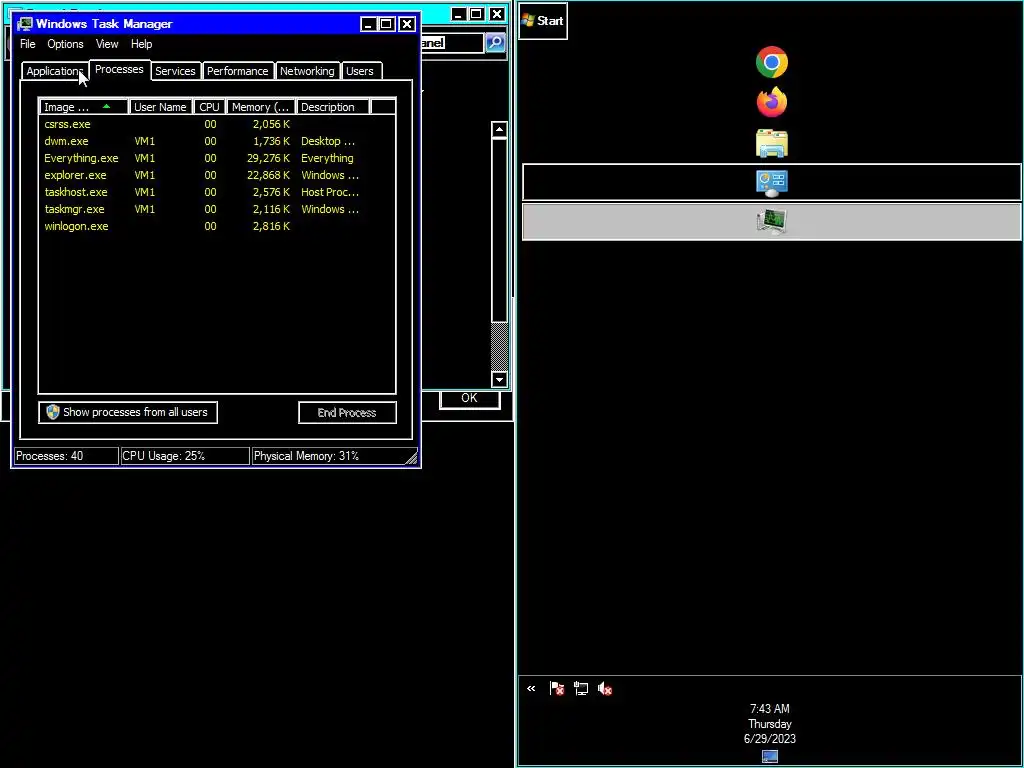Switch to the Users tab
The width and height of the screenshot is (1024, 768).
point(360,71)
